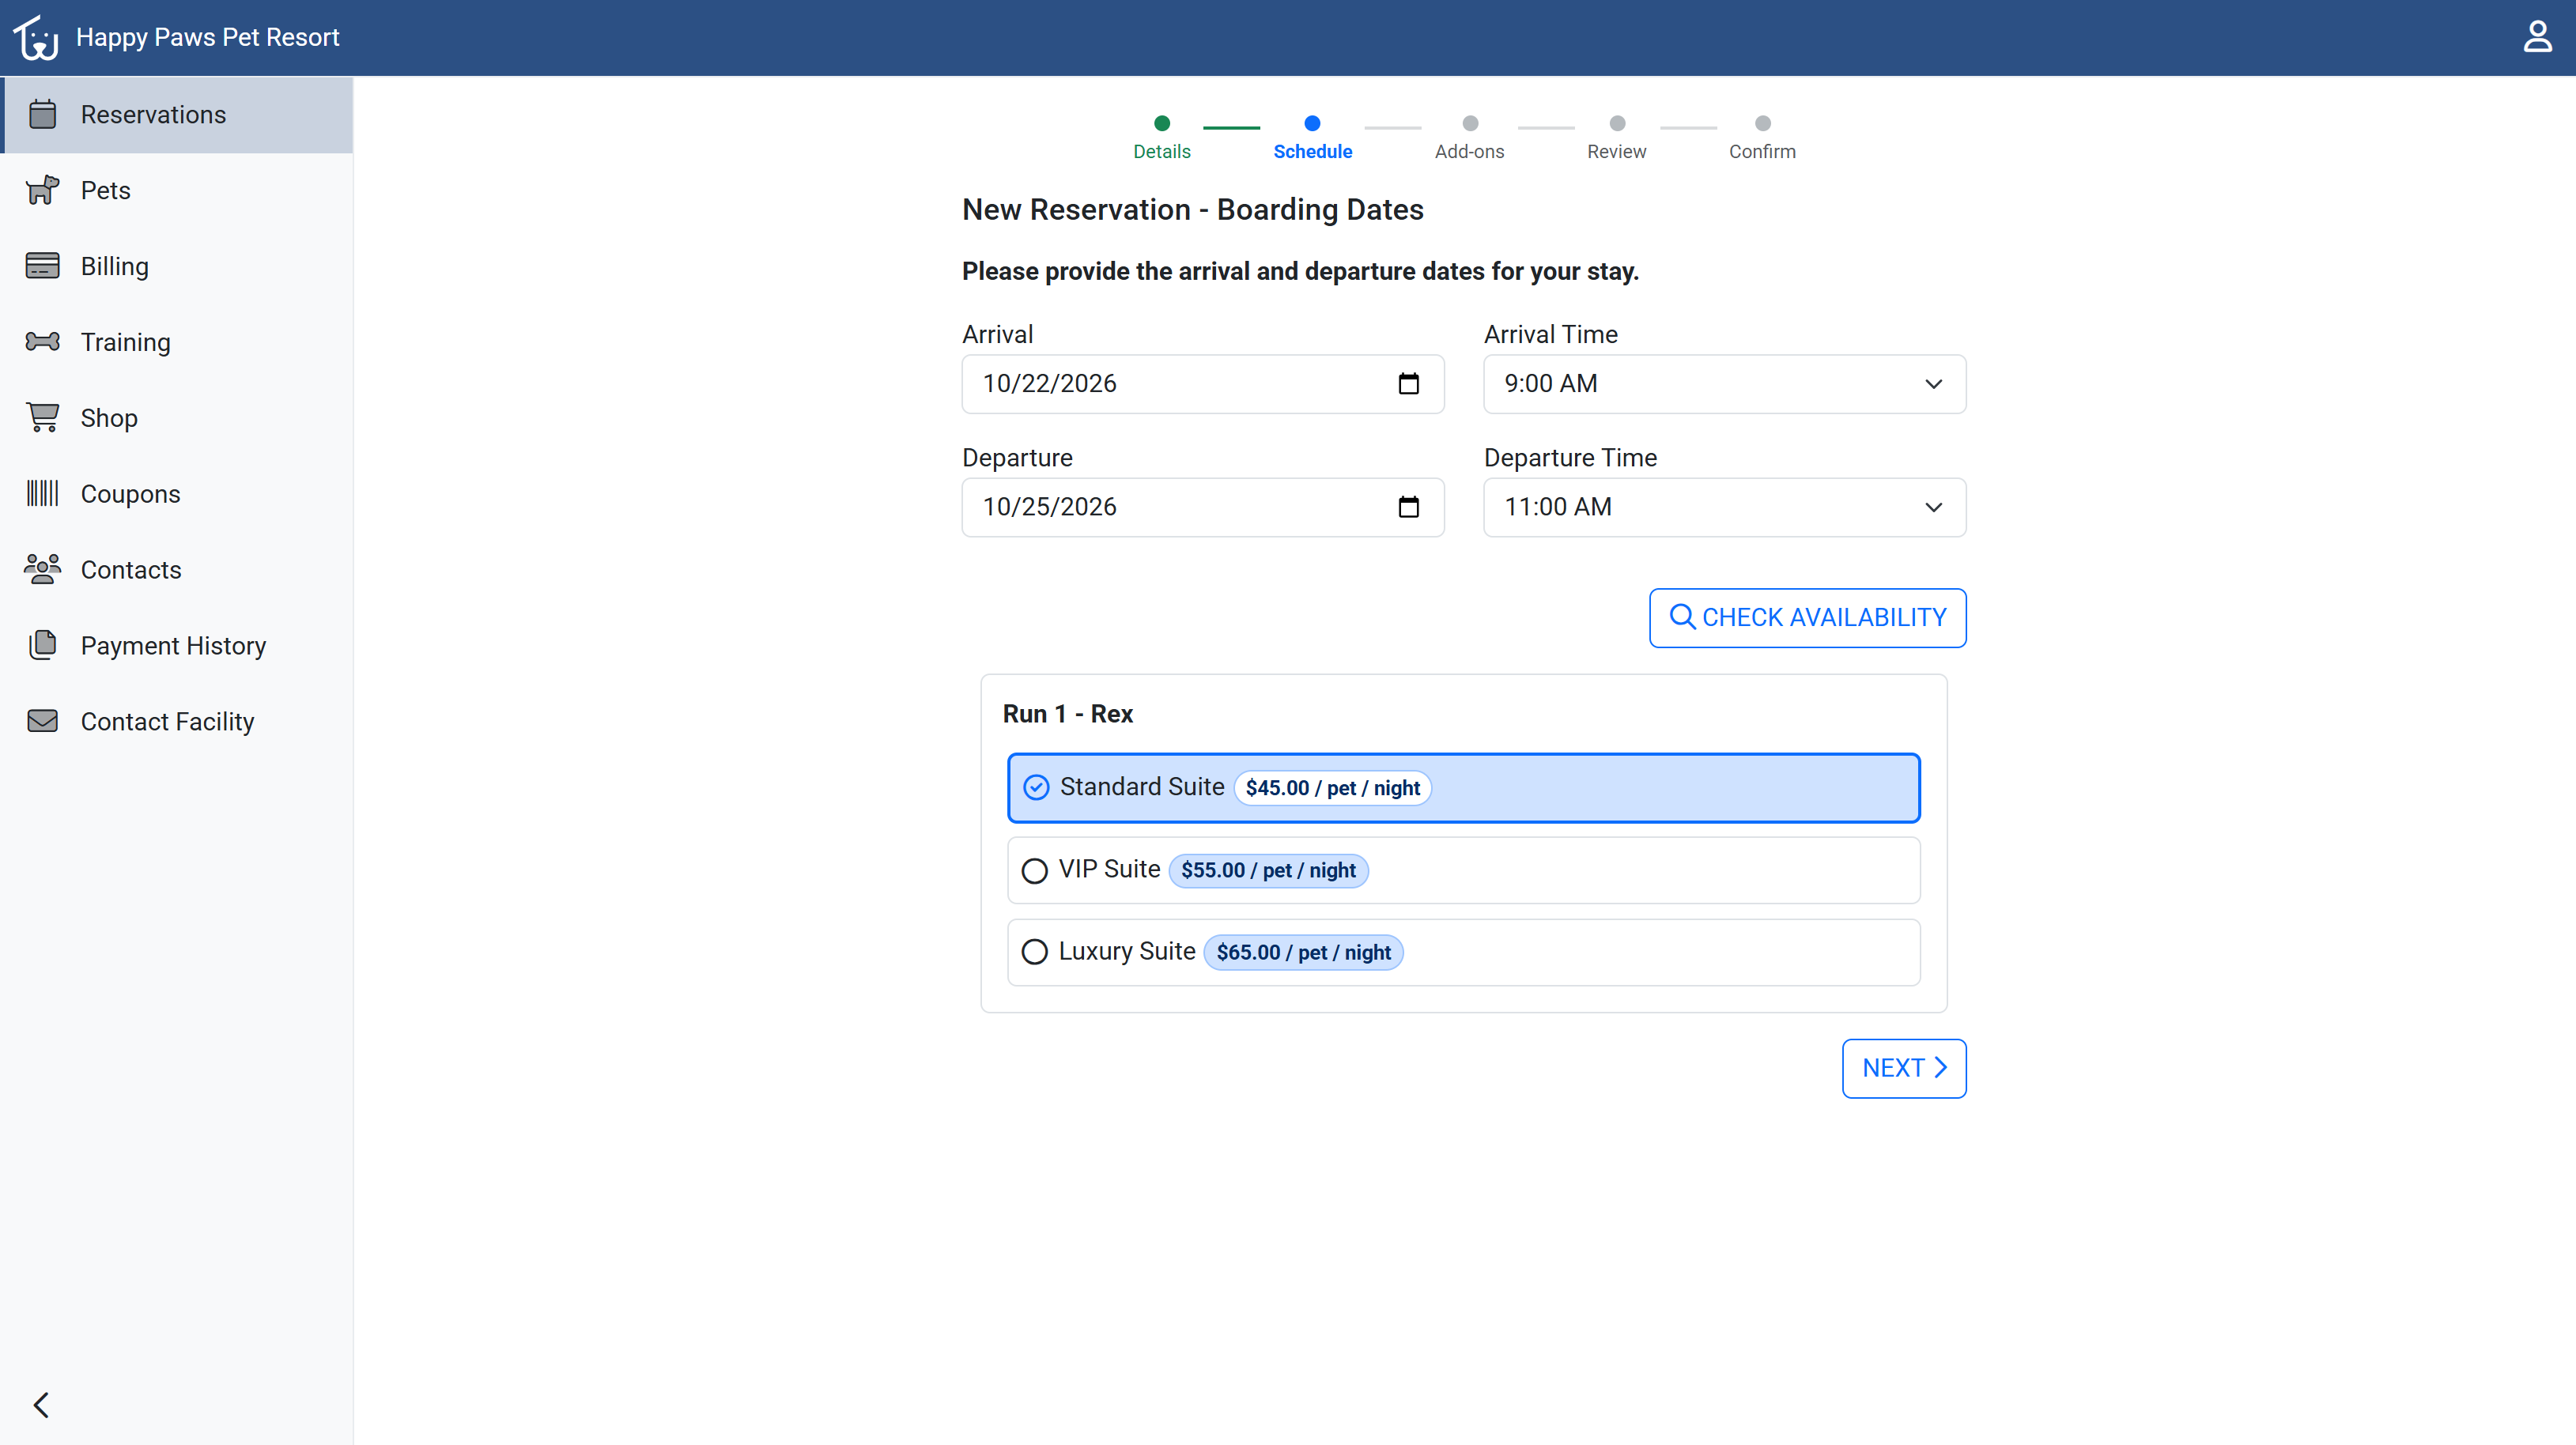Click the Coupons barcode icon
The width and height of the screenshot is (2576, 1445).
click(x=42, y=493)
